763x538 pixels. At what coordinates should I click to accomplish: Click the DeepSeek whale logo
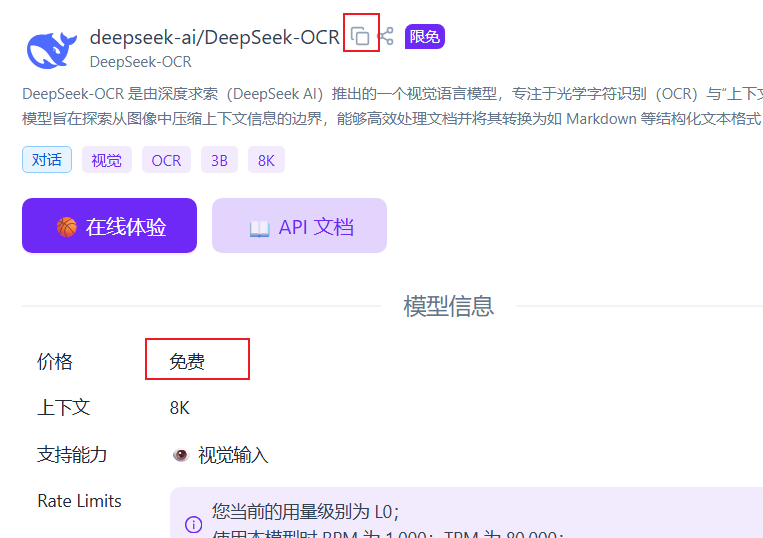pyautogui.click(x=51, y=49)
